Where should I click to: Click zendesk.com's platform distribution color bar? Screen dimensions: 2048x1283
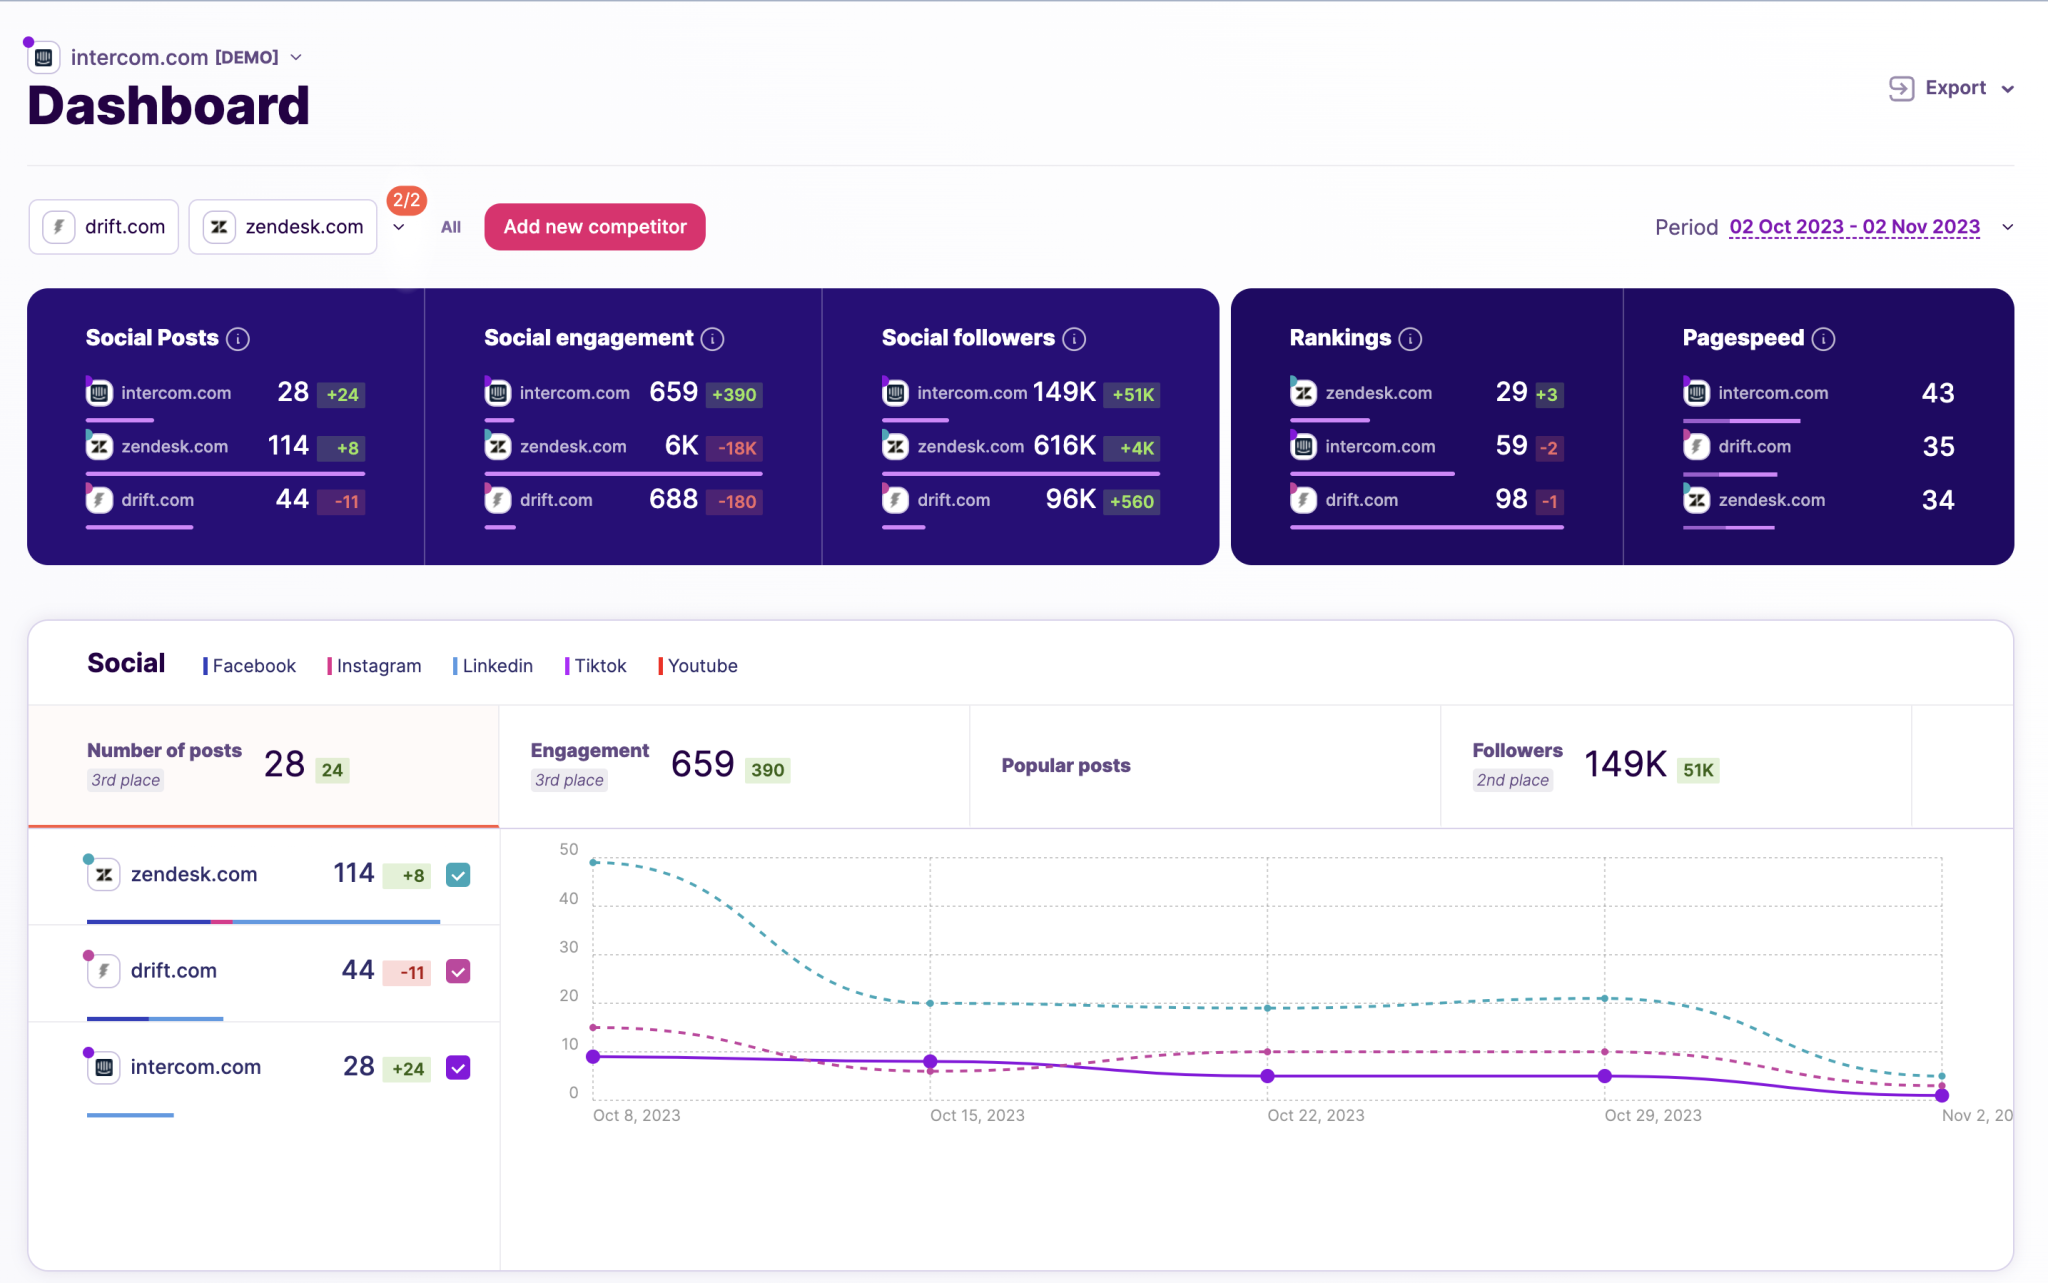(263, 921)
